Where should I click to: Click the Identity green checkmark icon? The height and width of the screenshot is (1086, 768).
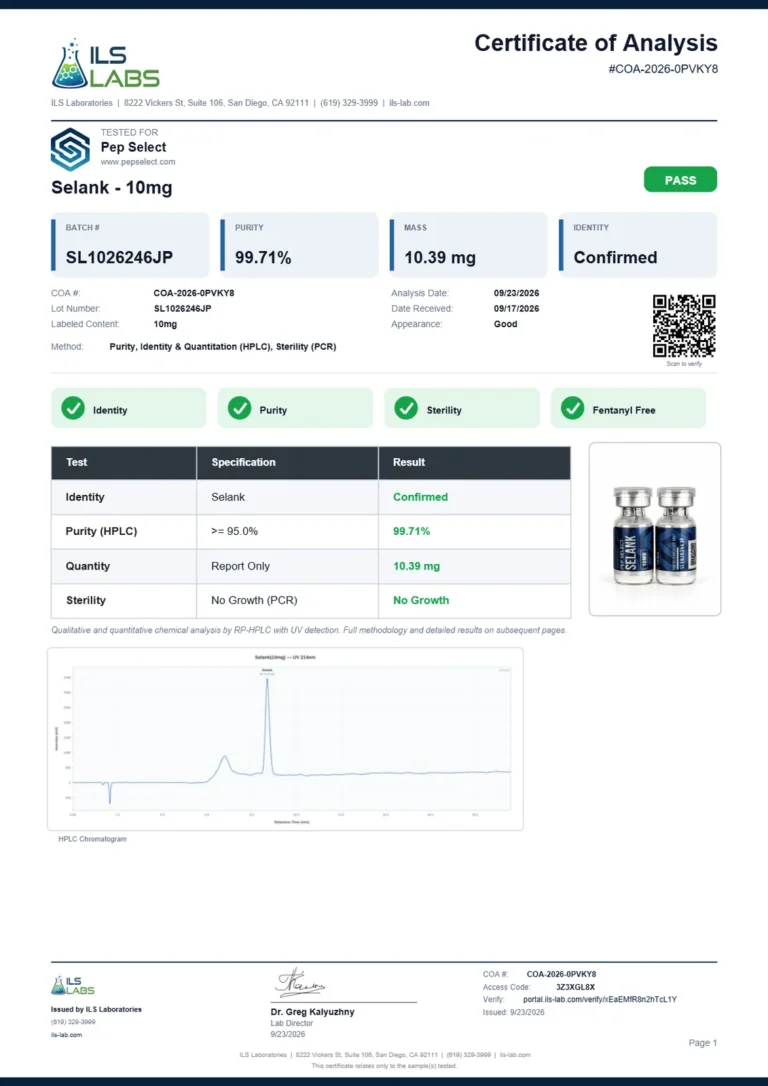(x=73, y=409)
